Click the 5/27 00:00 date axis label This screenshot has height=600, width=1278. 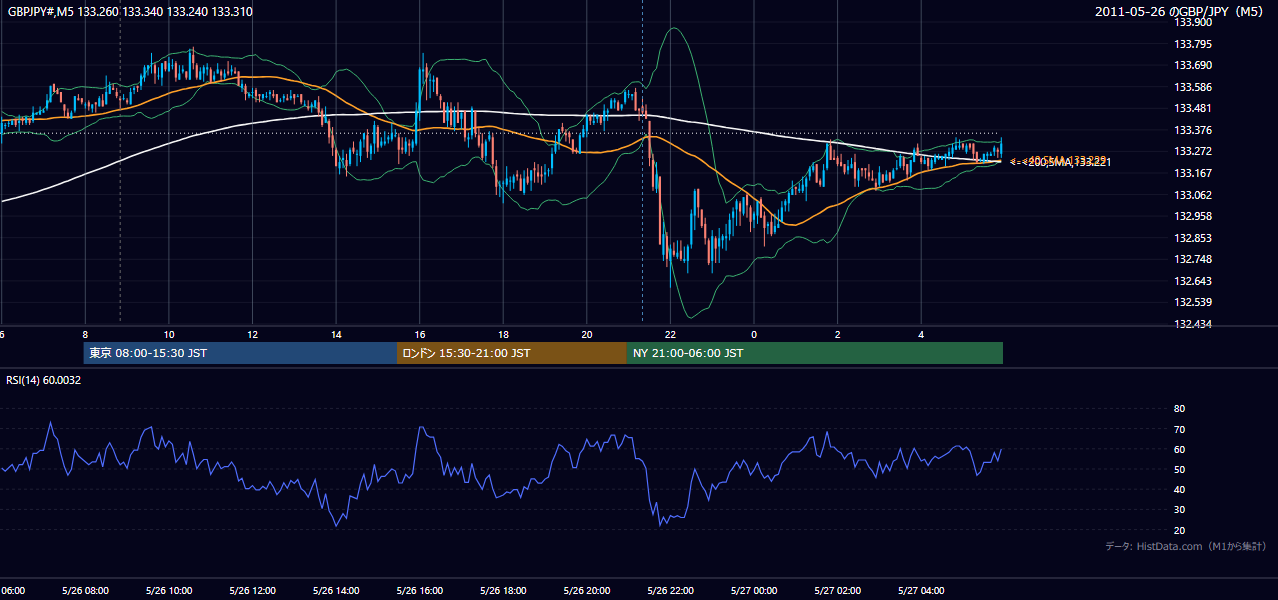pyautogui.click(x=754, y=590)
